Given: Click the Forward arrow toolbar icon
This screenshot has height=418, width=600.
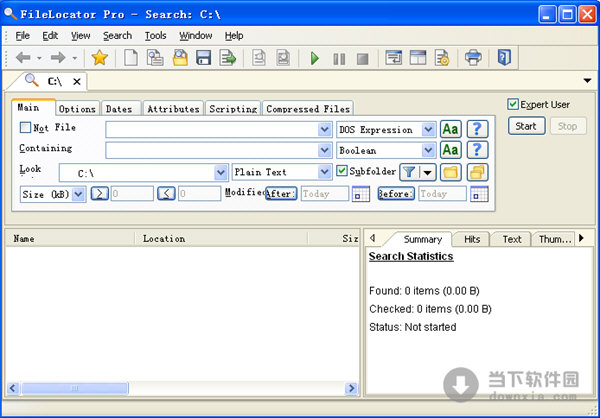Looking at the screenshot, I should pos(58,58).
